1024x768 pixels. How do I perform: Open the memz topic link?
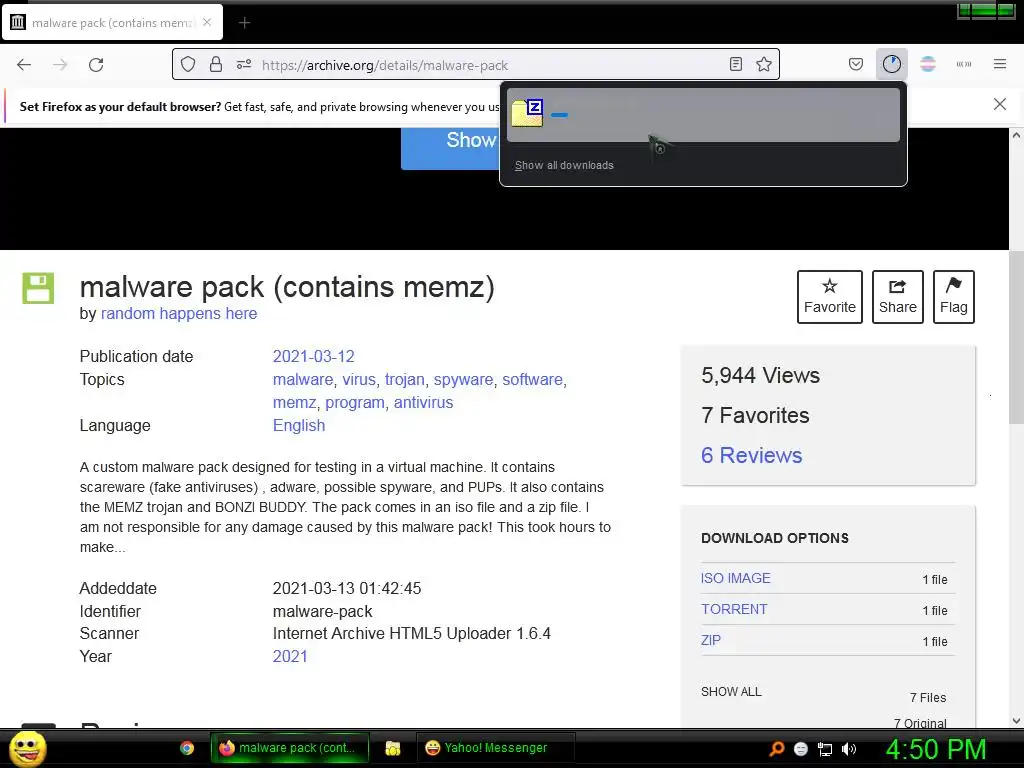pos(294,402)
